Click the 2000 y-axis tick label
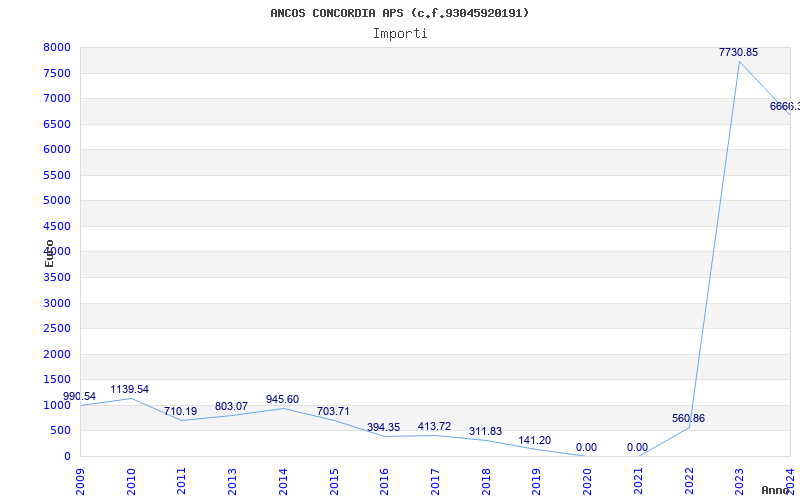This screenshot has width=800, height=500. point(57,354)
